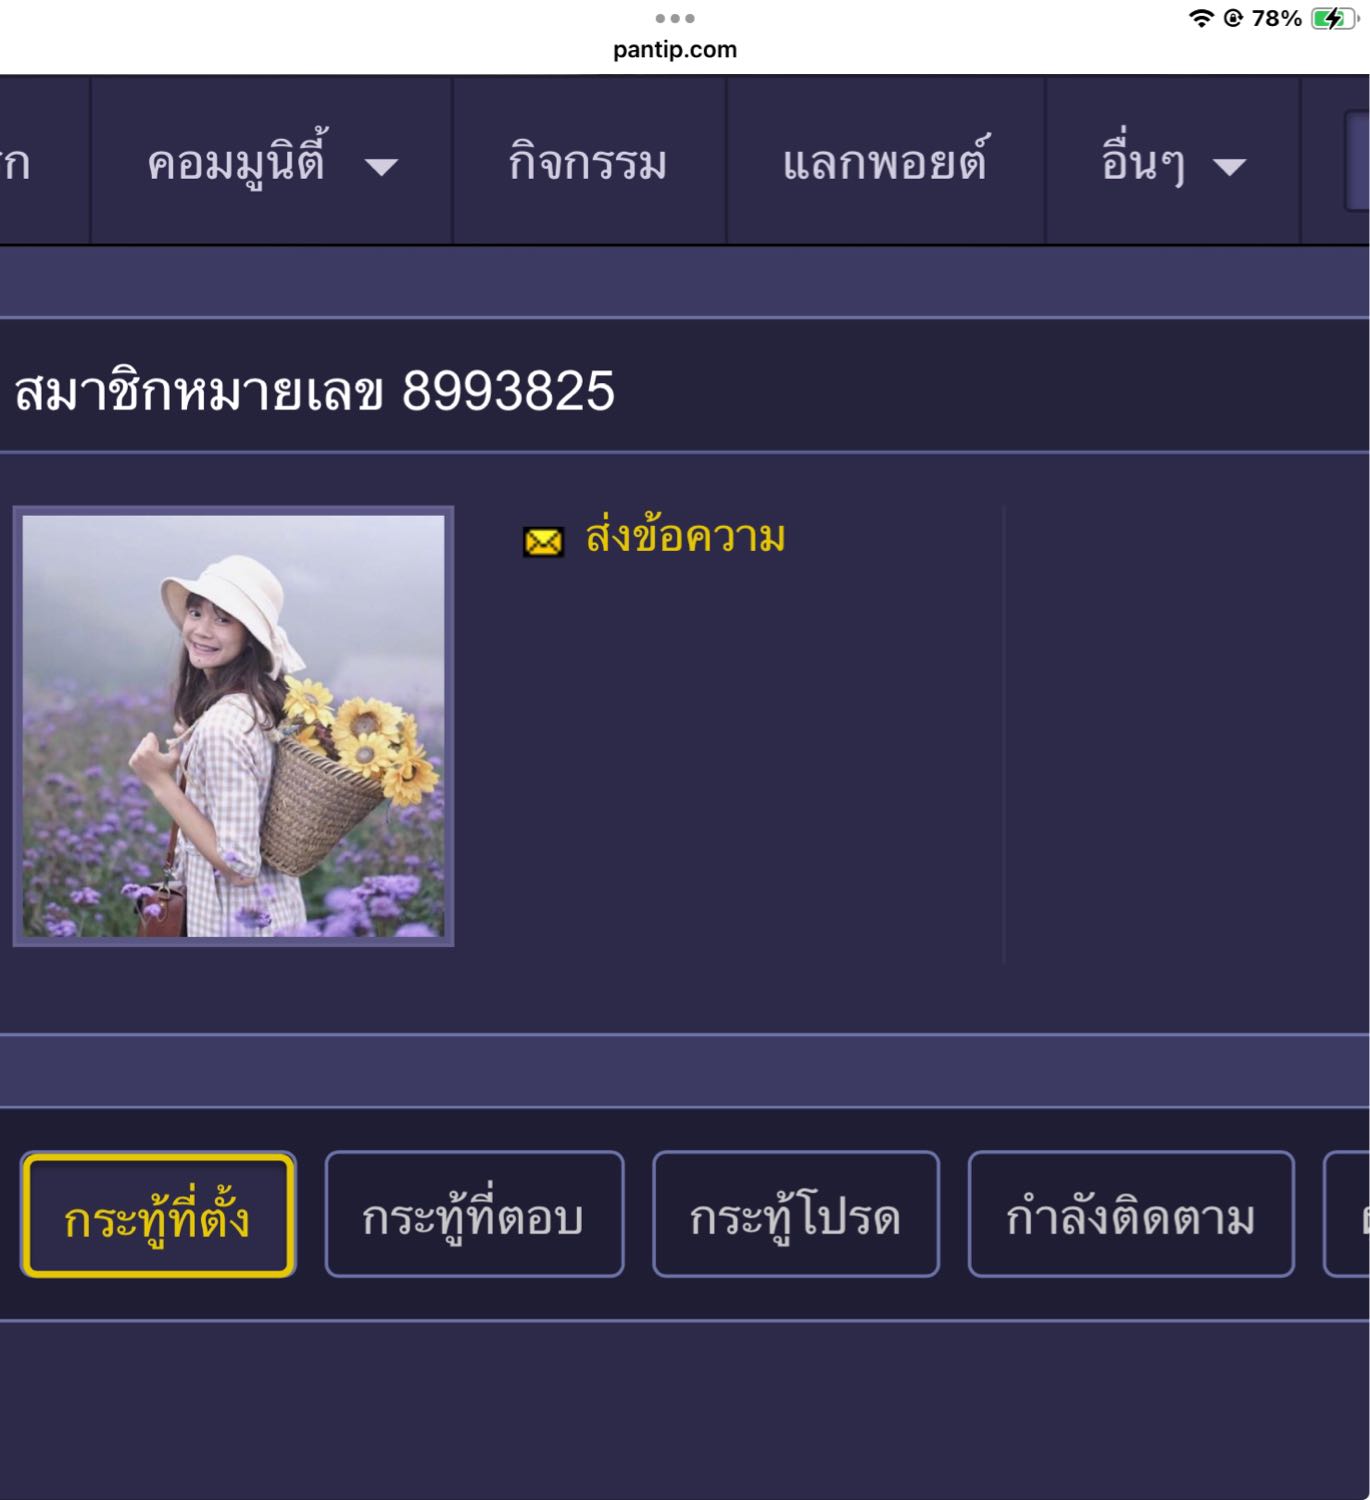The width and height of the screenshot is (1370, 1500).
Task: Switch to the กำลังติดตาม tab
Action: click(1131, 1215)
